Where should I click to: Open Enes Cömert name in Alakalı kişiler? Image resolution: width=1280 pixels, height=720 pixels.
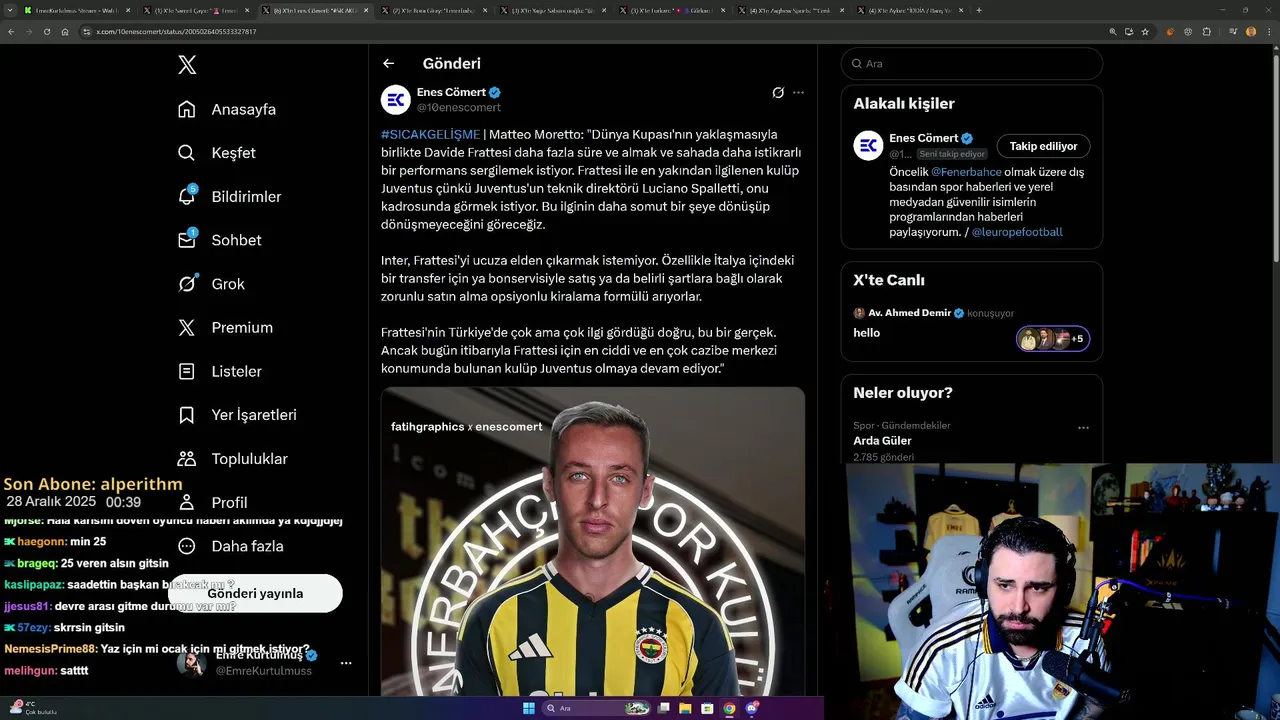click(923, 138)
